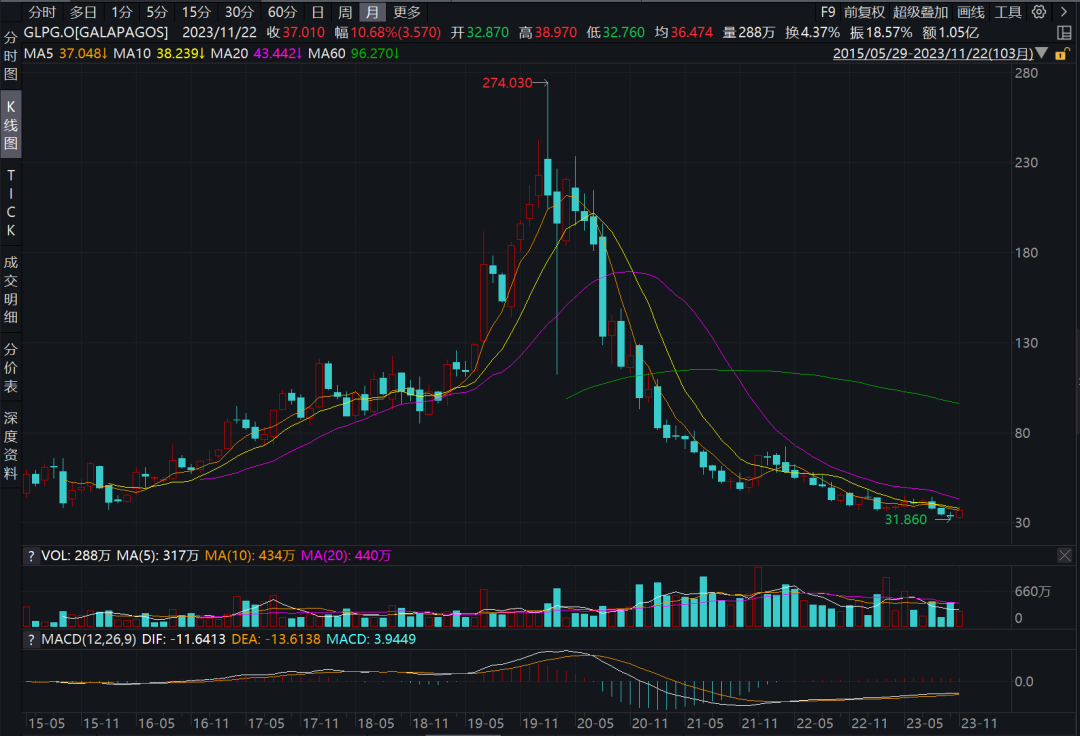Click the panel layout icon at top right
Screen dimensions: 1080x736
pyautogui.click(x=1064, y=33)
